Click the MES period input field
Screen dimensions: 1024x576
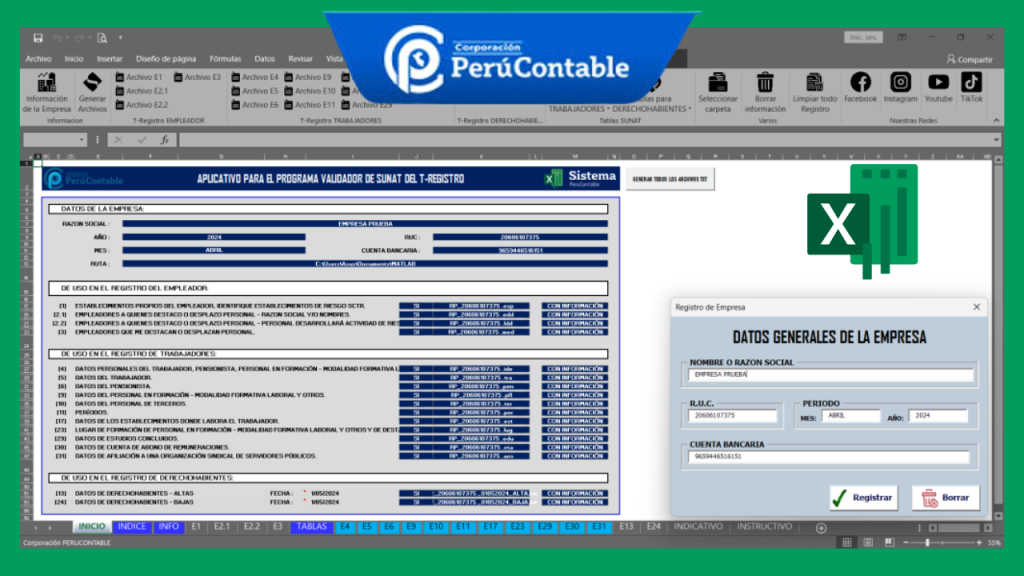850,415
